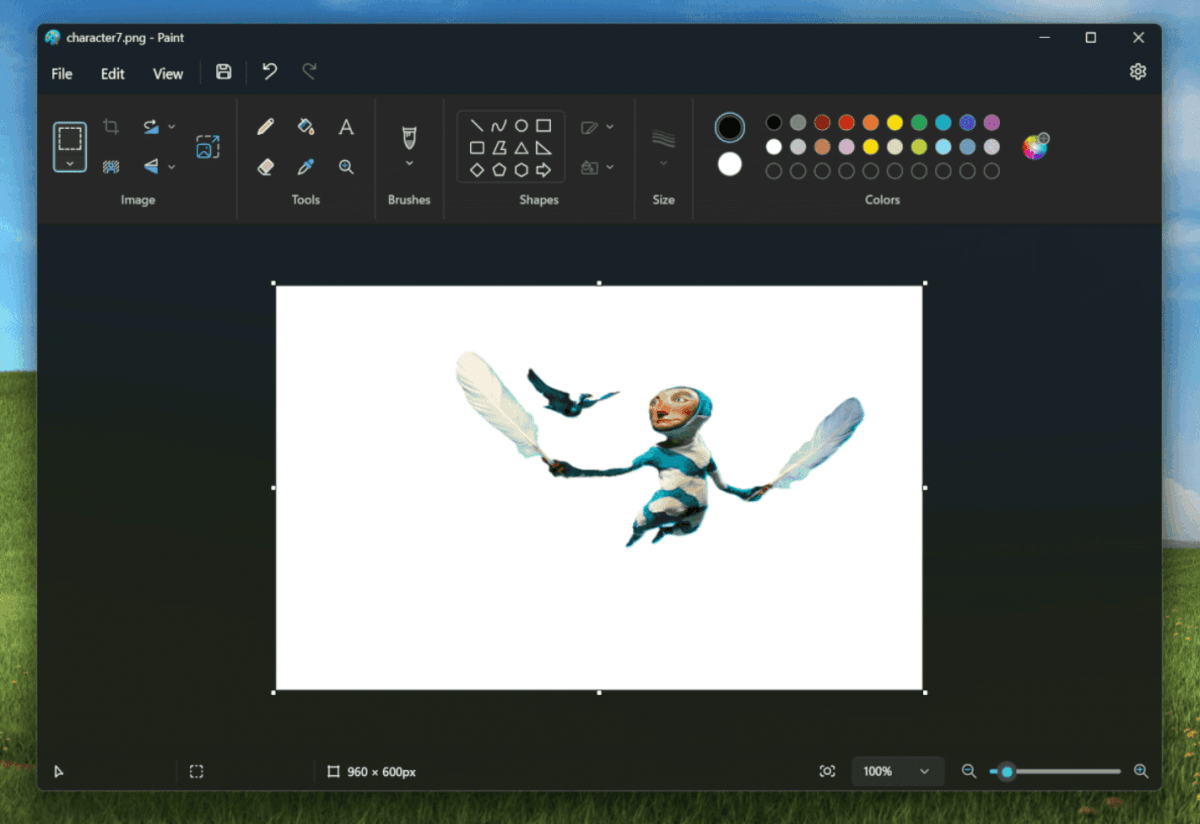
Task: Choose the red color swatch
Action: [846, 123]
